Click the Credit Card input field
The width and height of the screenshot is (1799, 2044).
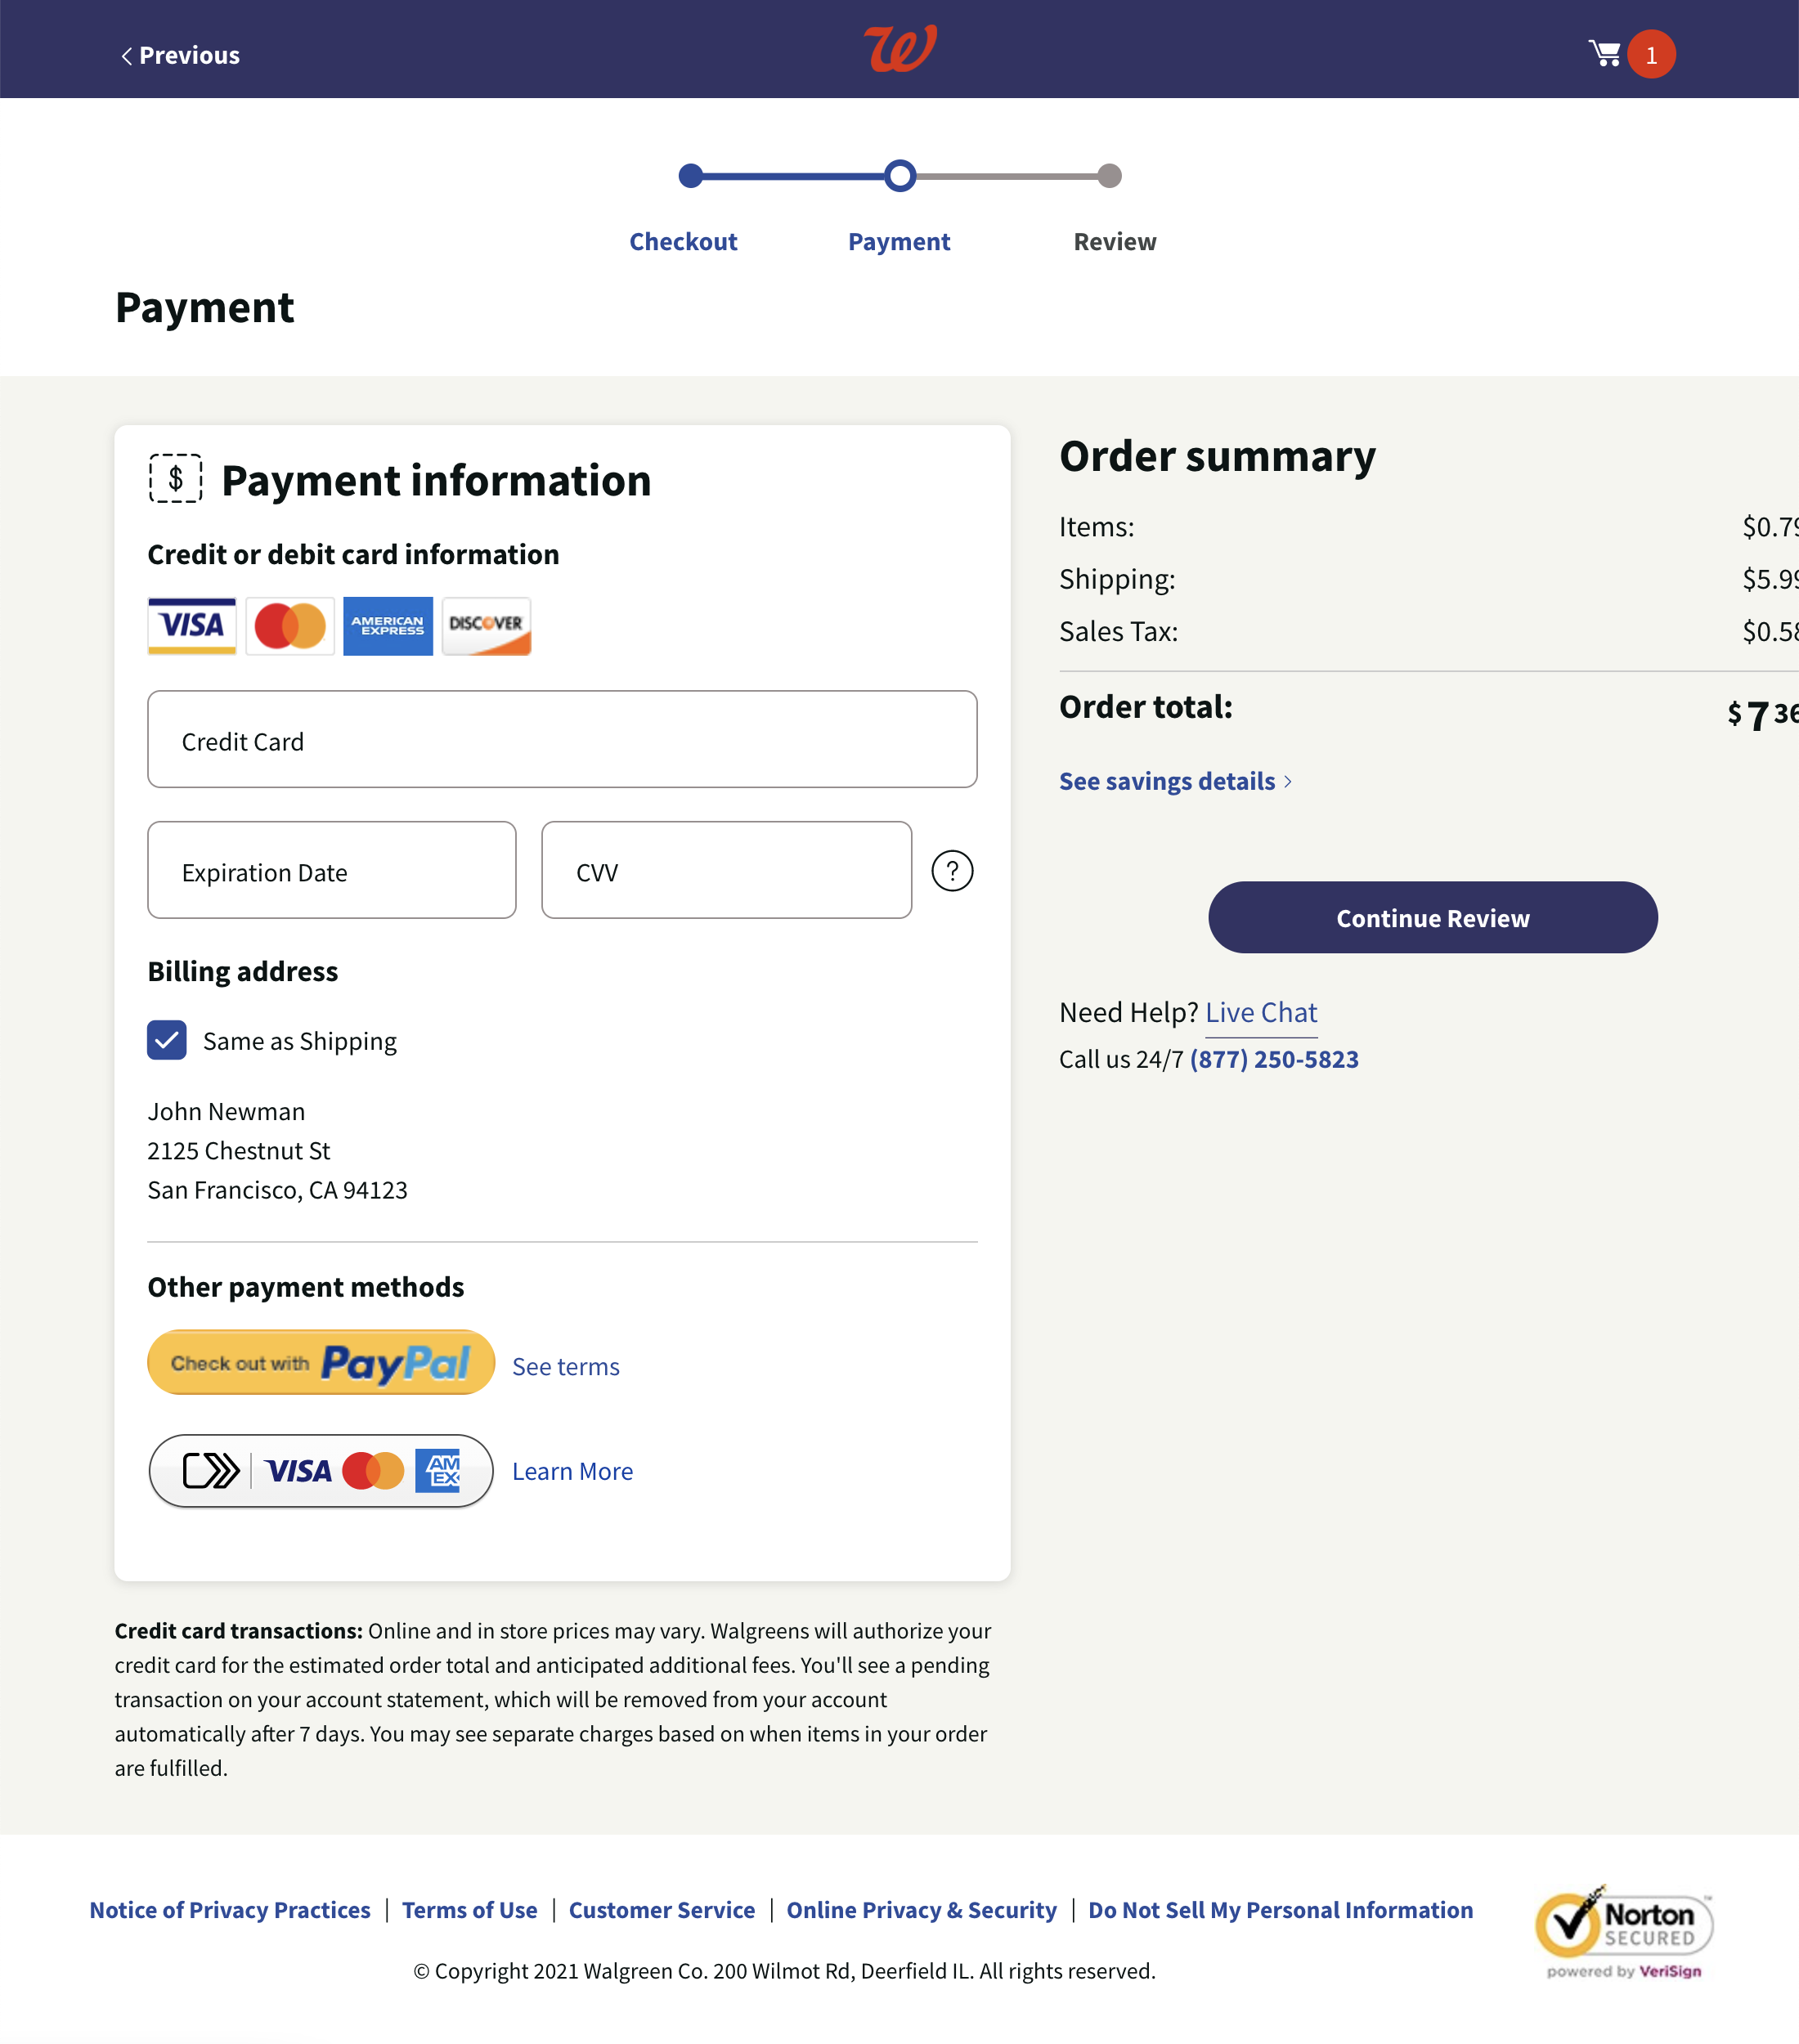(561, 740)
